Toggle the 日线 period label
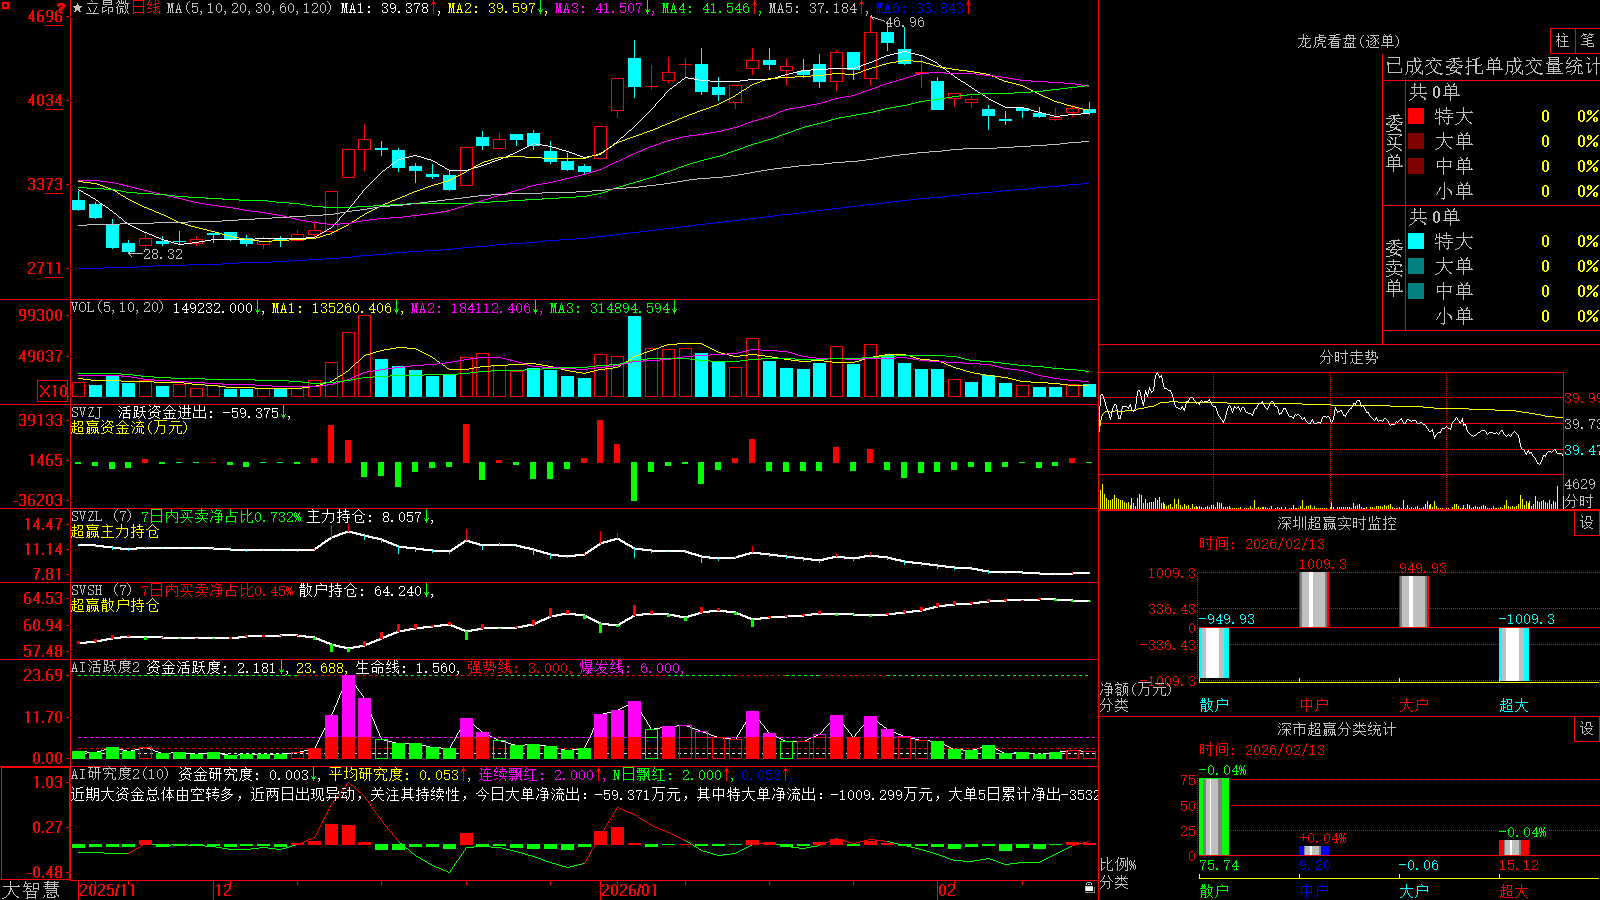Image resolution: width=1600 pixels, height=900 pixels. (x=146, y=8)
